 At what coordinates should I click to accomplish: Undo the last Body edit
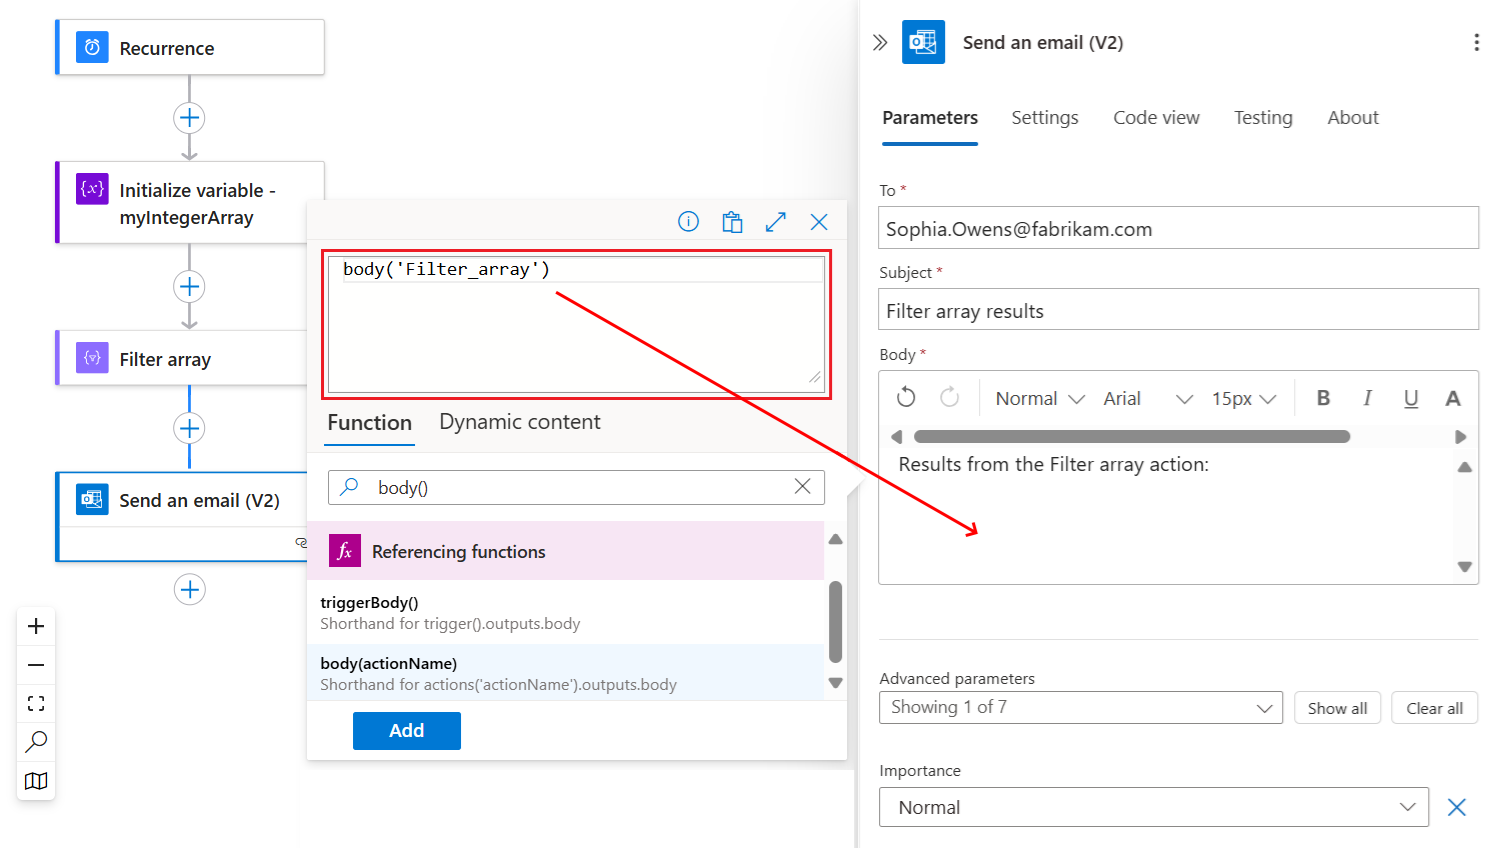[905, 397]
